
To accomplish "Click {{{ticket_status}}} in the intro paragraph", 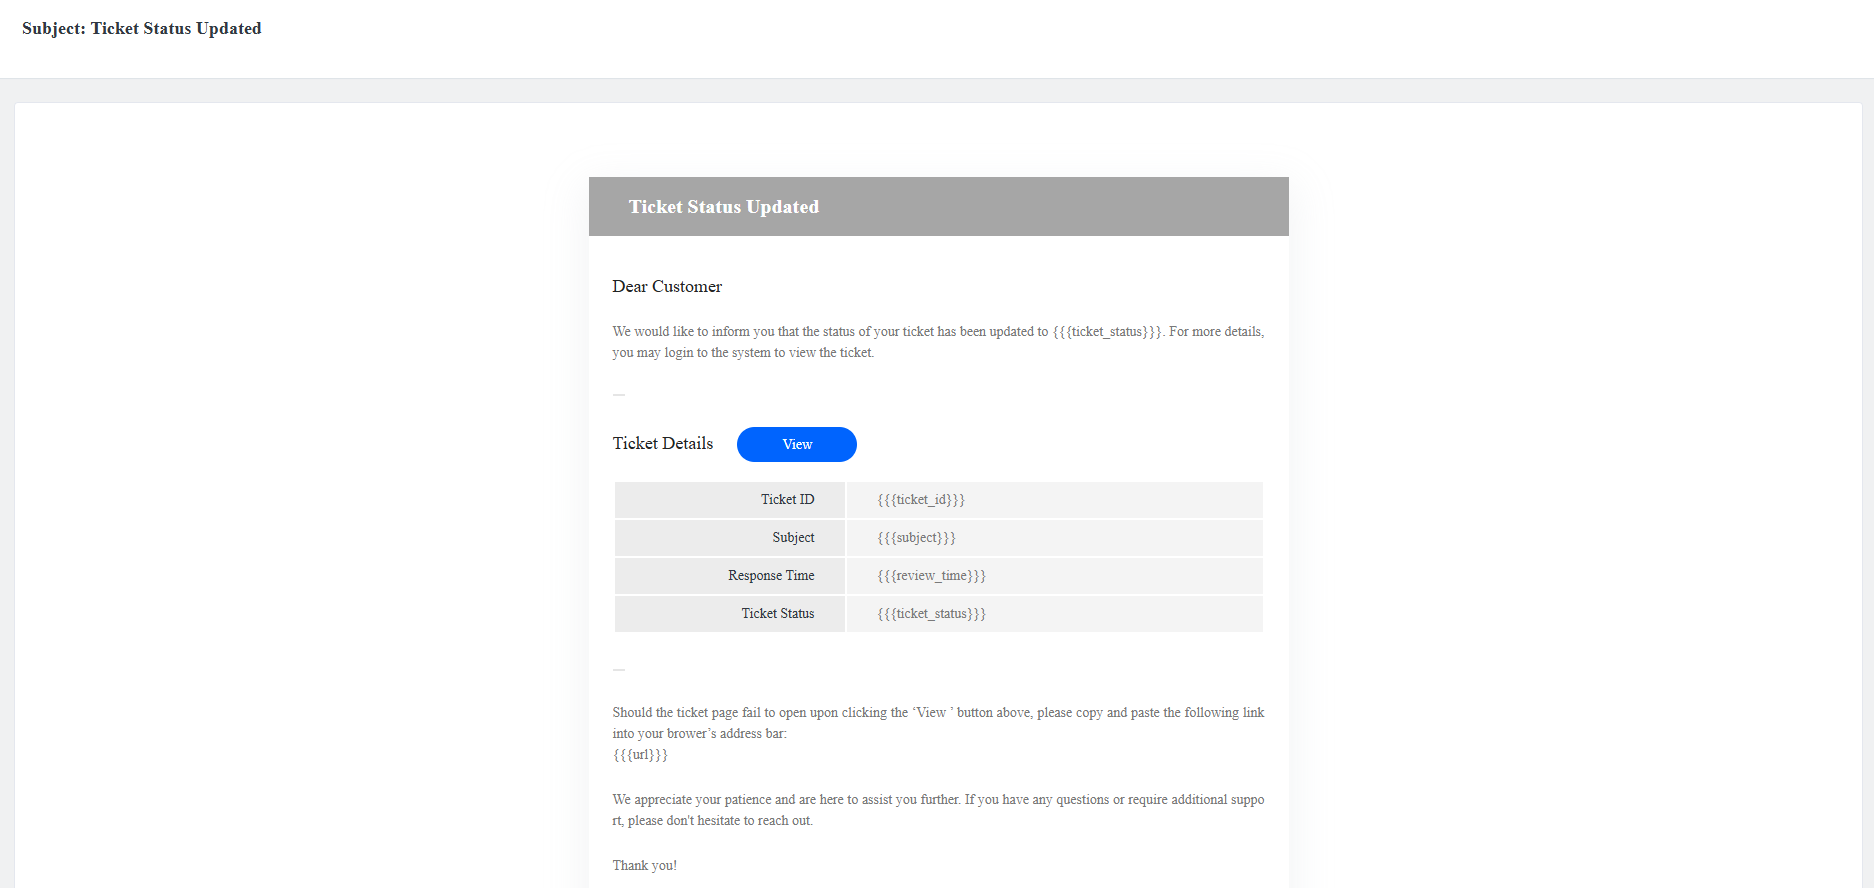I will click(1107, 332).
